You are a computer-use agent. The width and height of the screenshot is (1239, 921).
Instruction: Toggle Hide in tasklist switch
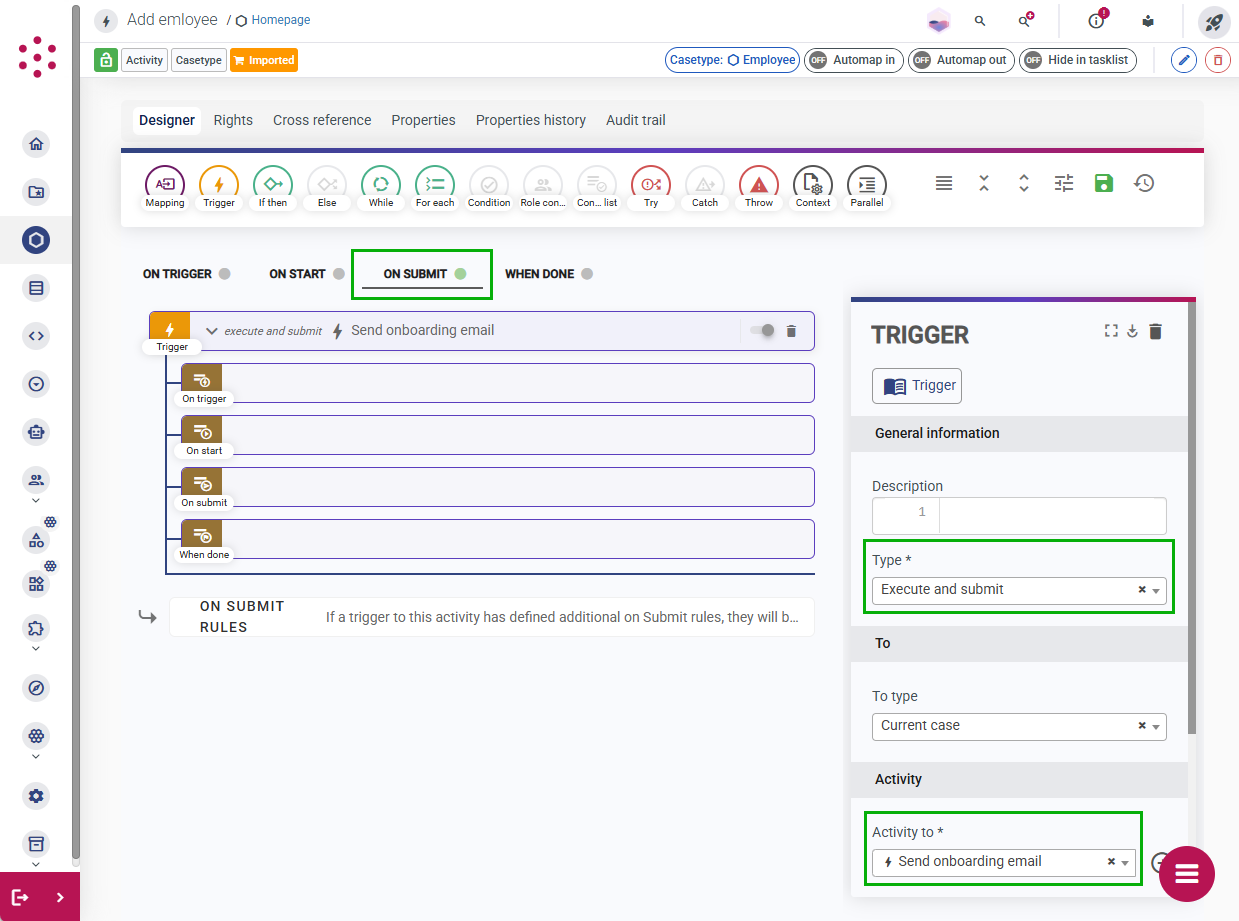[x=1078, y=60]
